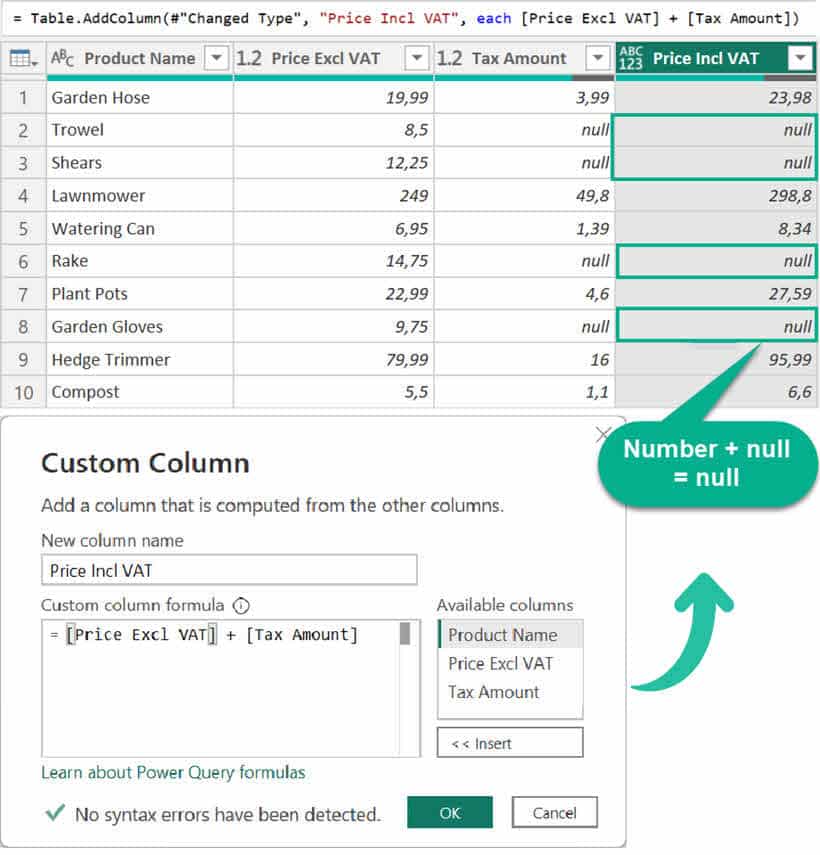820x855 pixels.
Task: Click the green syntax check icon
Action: coord(53,814)
